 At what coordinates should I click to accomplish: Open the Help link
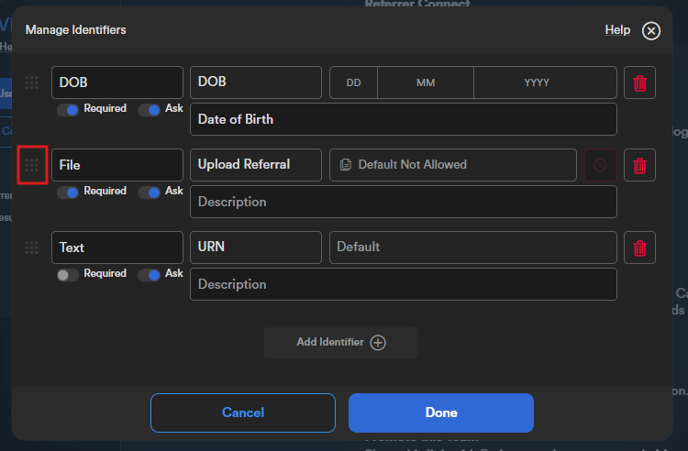tap(617, 30)
